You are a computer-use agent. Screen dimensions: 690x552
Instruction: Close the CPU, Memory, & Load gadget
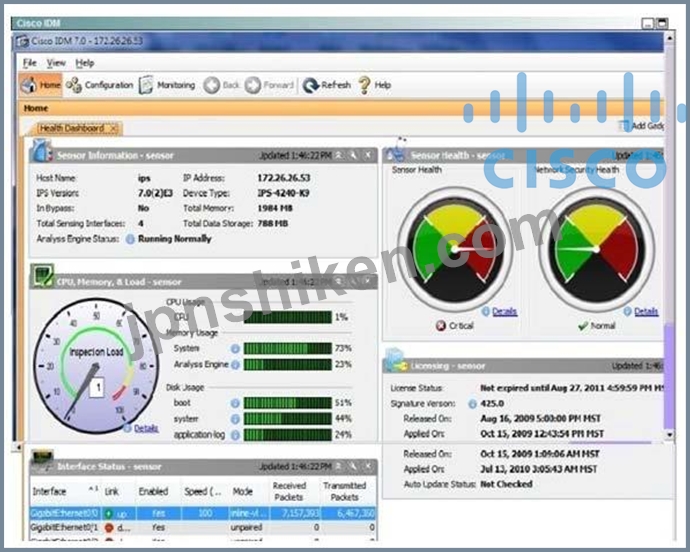pyautogui.click(x=367, y=281)
